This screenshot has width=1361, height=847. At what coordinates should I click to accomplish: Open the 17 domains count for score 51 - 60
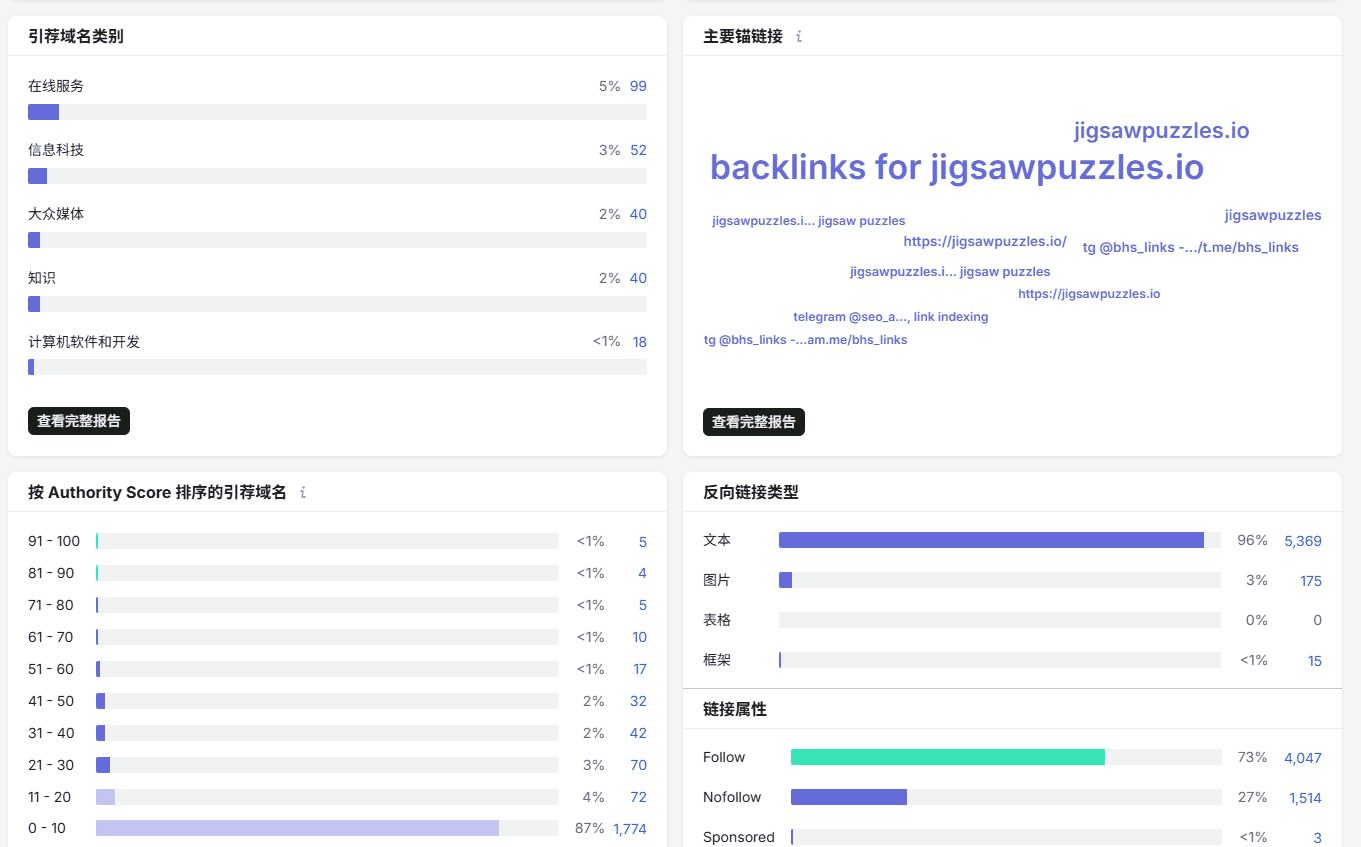[640, 670]
